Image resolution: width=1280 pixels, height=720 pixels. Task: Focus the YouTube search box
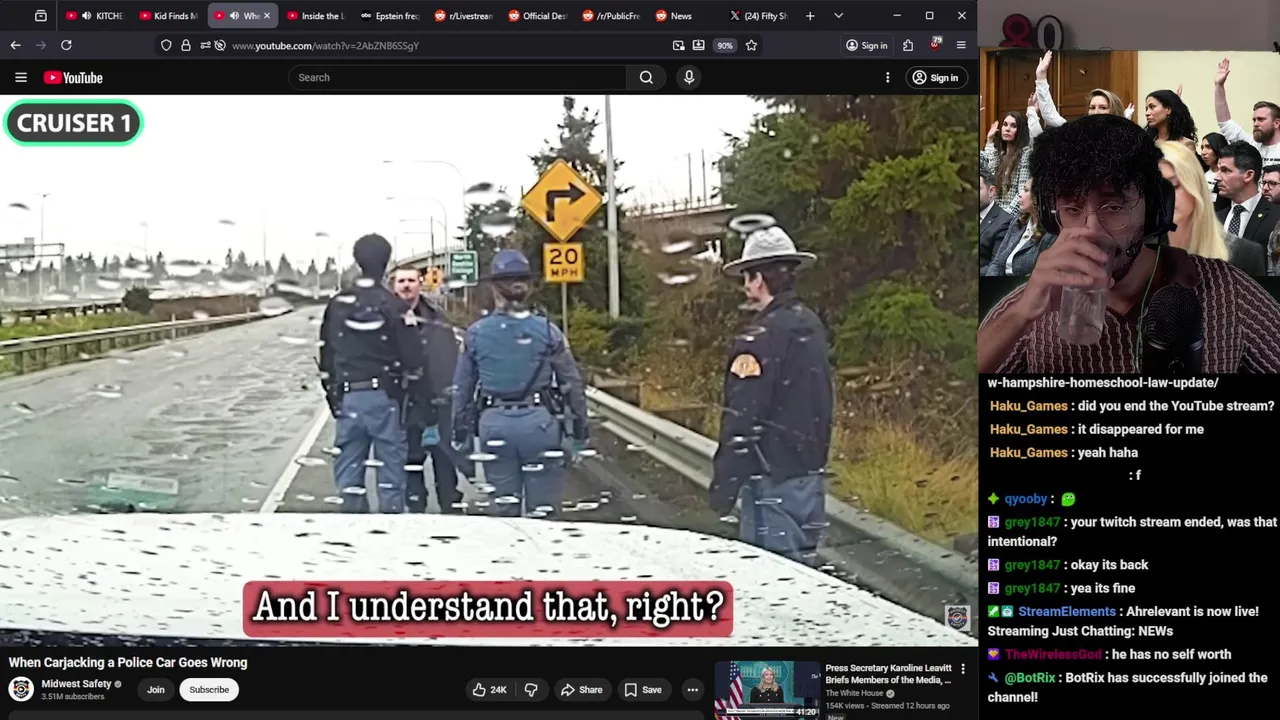pos(458,77)
